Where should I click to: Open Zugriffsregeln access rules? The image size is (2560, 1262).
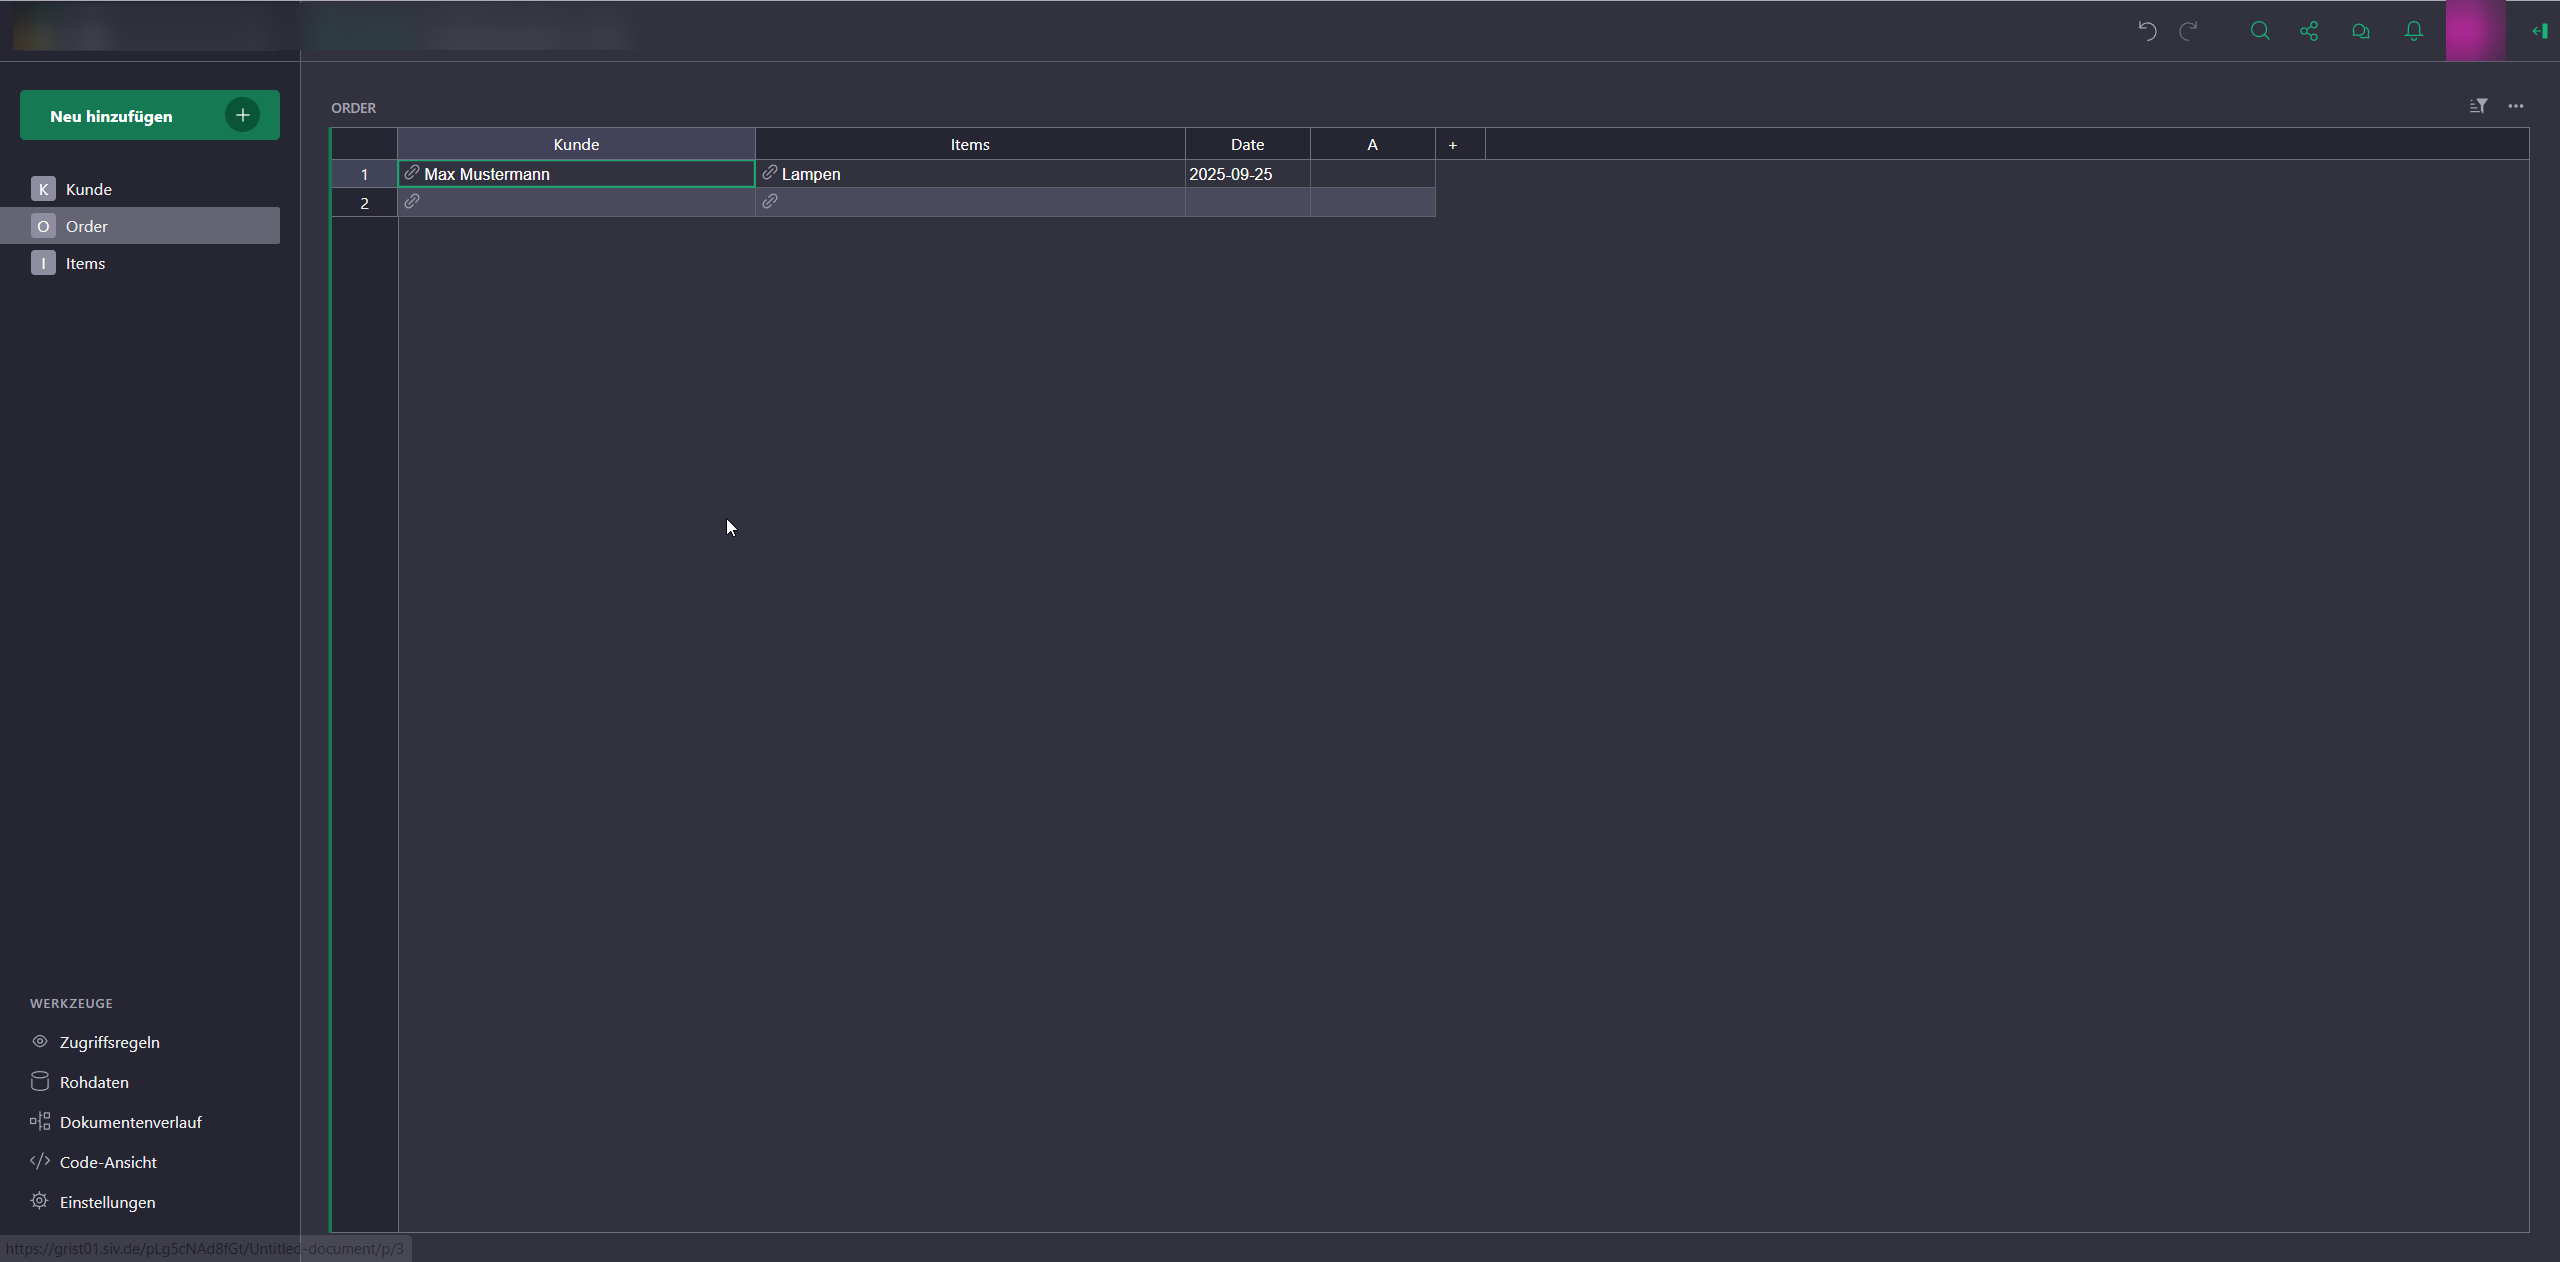(x=109, y=1042)
